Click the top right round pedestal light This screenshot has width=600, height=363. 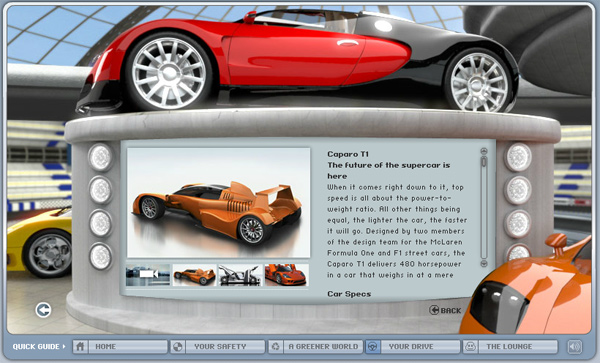518,157
